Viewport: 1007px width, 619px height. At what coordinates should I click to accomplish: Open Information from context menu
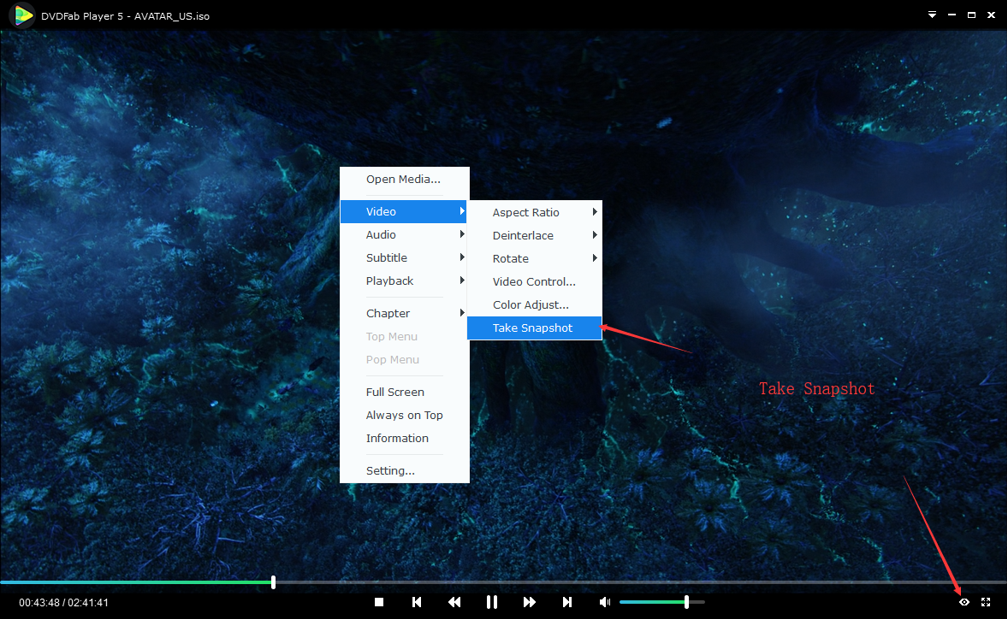[x=405, y=438]
